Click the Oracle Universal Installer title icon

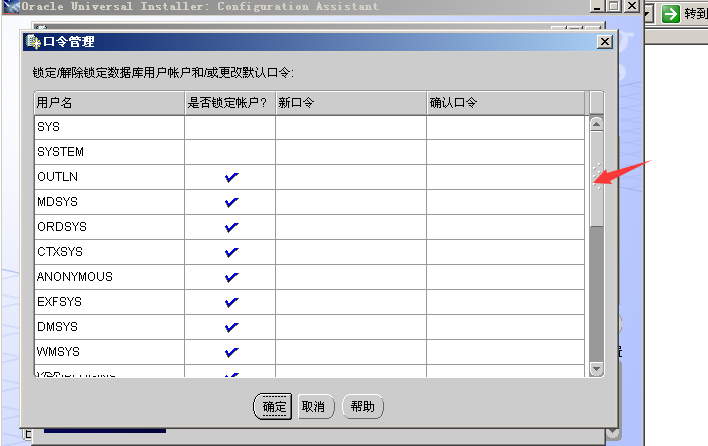(x=11, y=6)
